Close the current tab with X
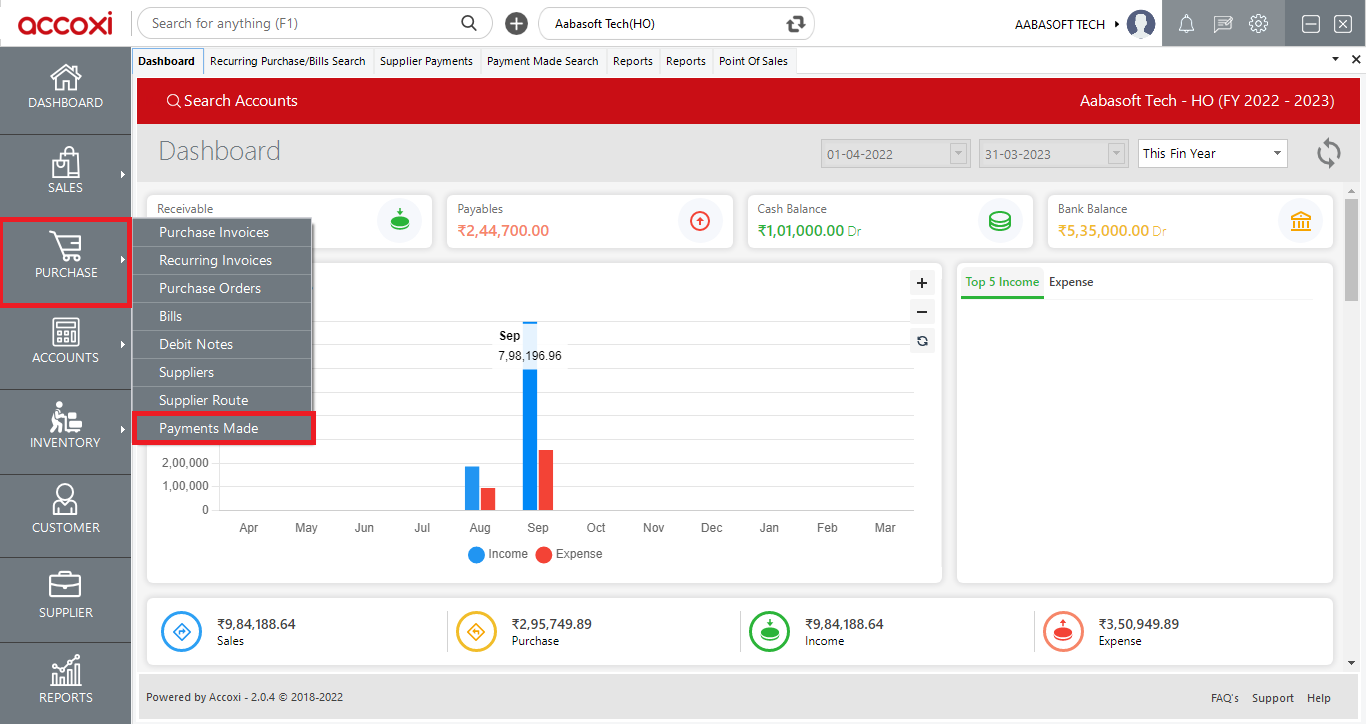Image resolution: width=1366 pixels, height=724 pixels. coord(1356,60)
